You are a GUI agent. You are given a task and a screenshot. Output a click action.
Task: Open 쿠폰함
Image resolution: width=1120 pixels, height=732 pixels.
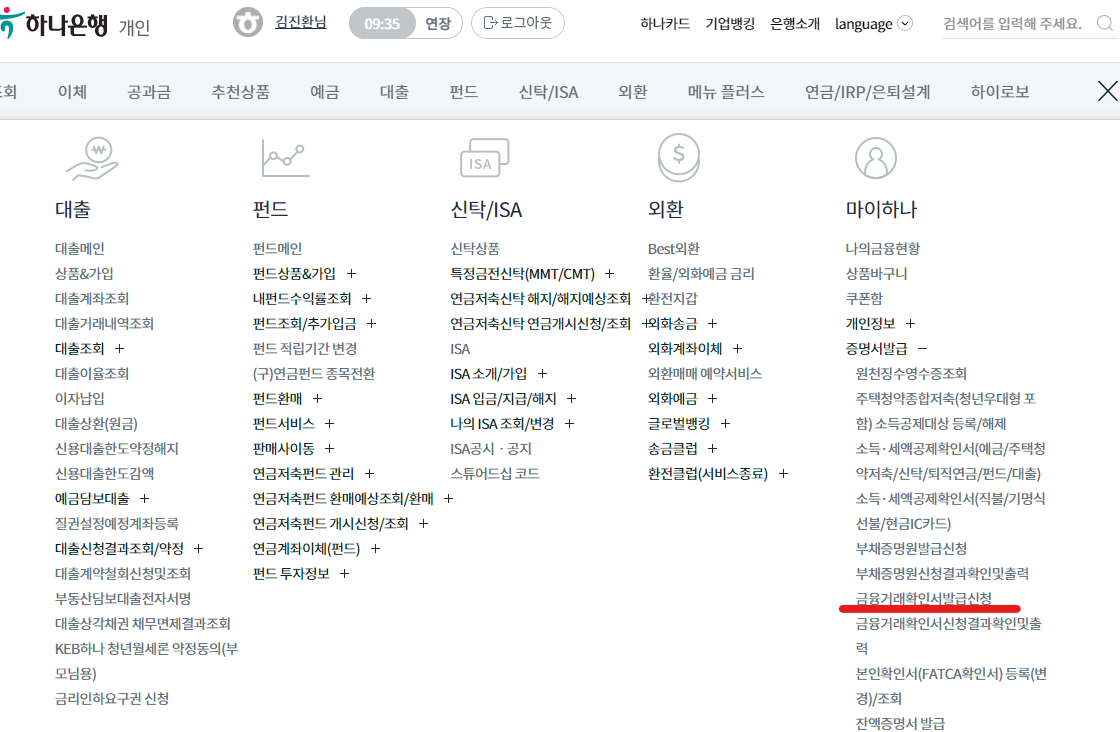[x=864, y=299]
